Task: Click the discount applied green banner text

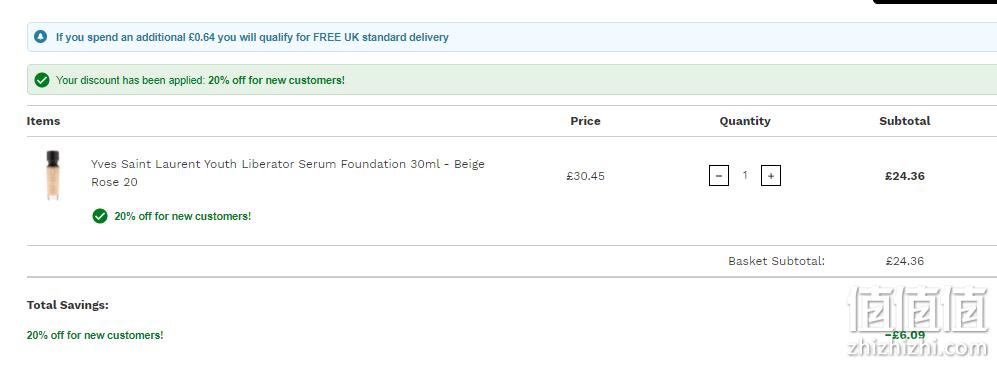Action: [x=200, y=80]
